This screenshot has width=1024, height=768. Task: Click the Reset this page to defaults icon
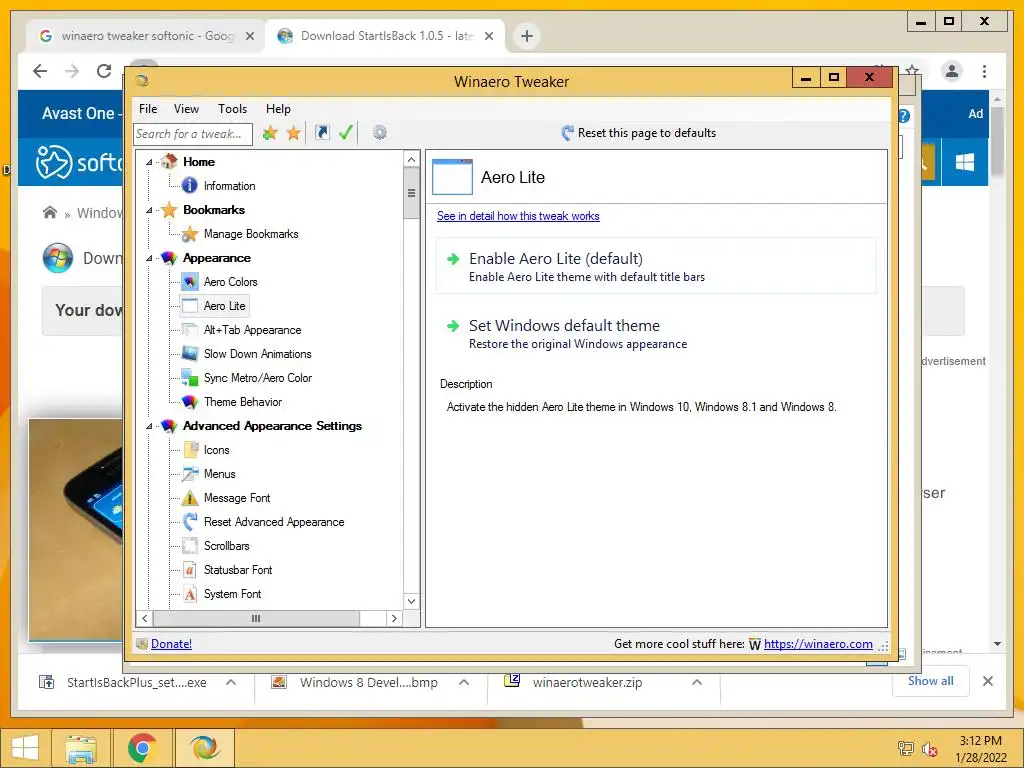click(568, 133)
